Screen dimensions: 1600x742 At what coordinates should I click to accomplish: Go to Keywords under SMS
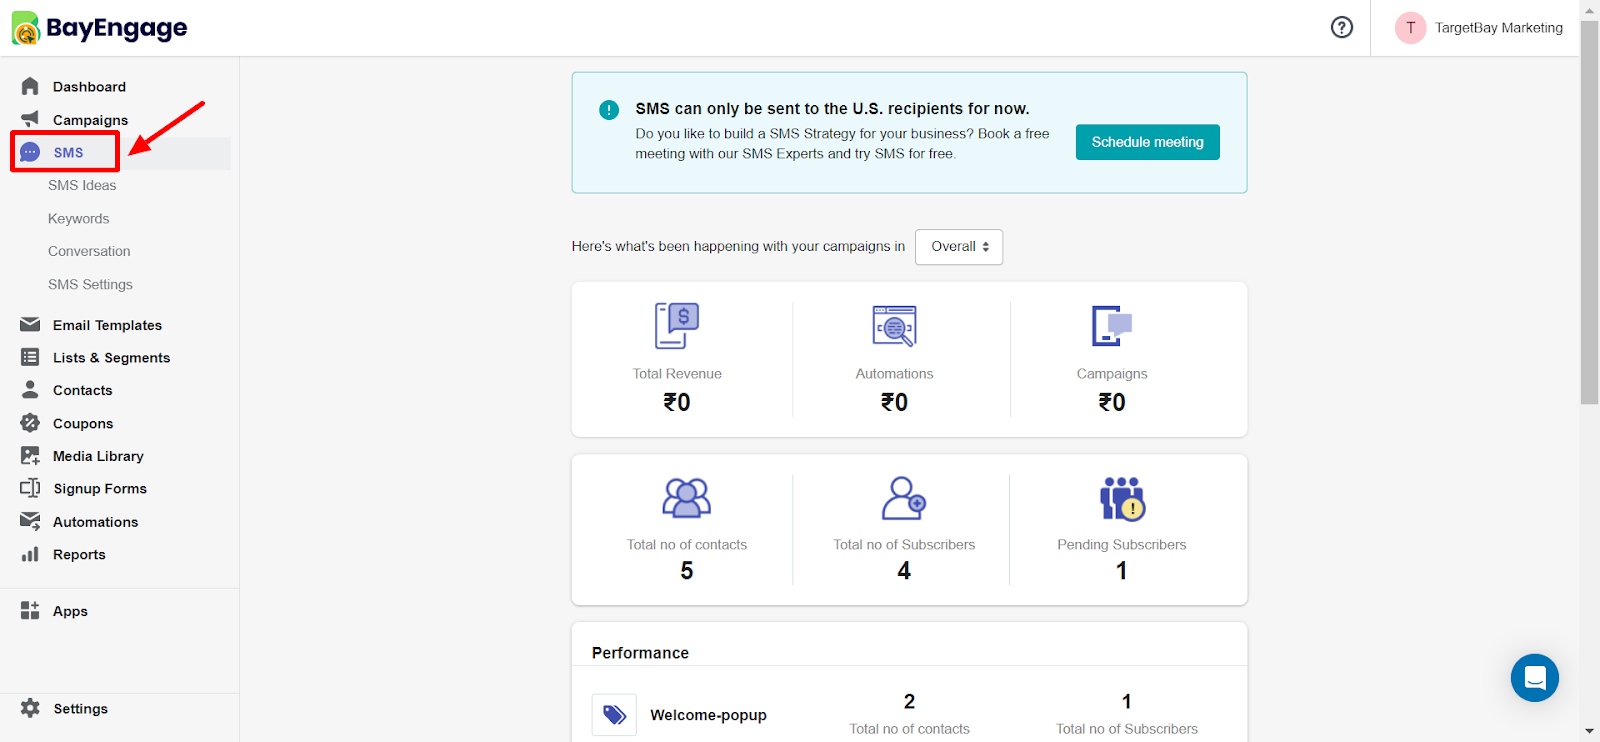click(x=79, y=218)
